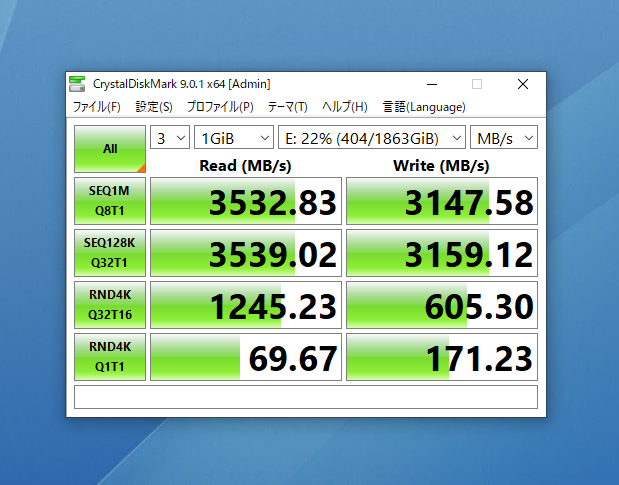Open the test count dropdown showing 3

(170, 137)
